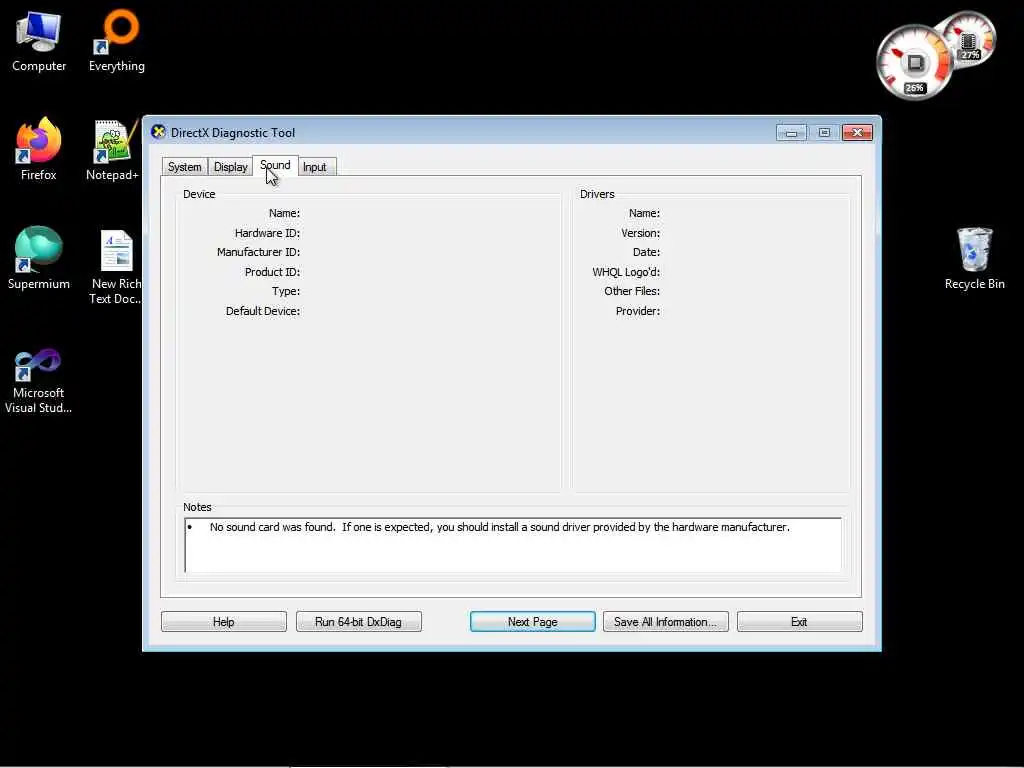
Task: Switch to the Display tab
Action: [x=231, y=167]
